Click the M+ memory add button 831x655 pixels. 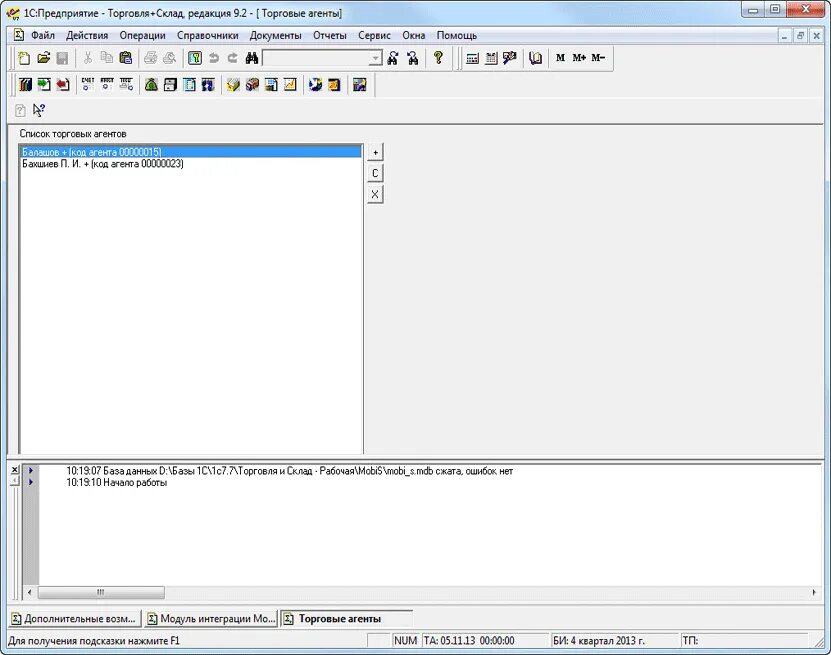579,58
